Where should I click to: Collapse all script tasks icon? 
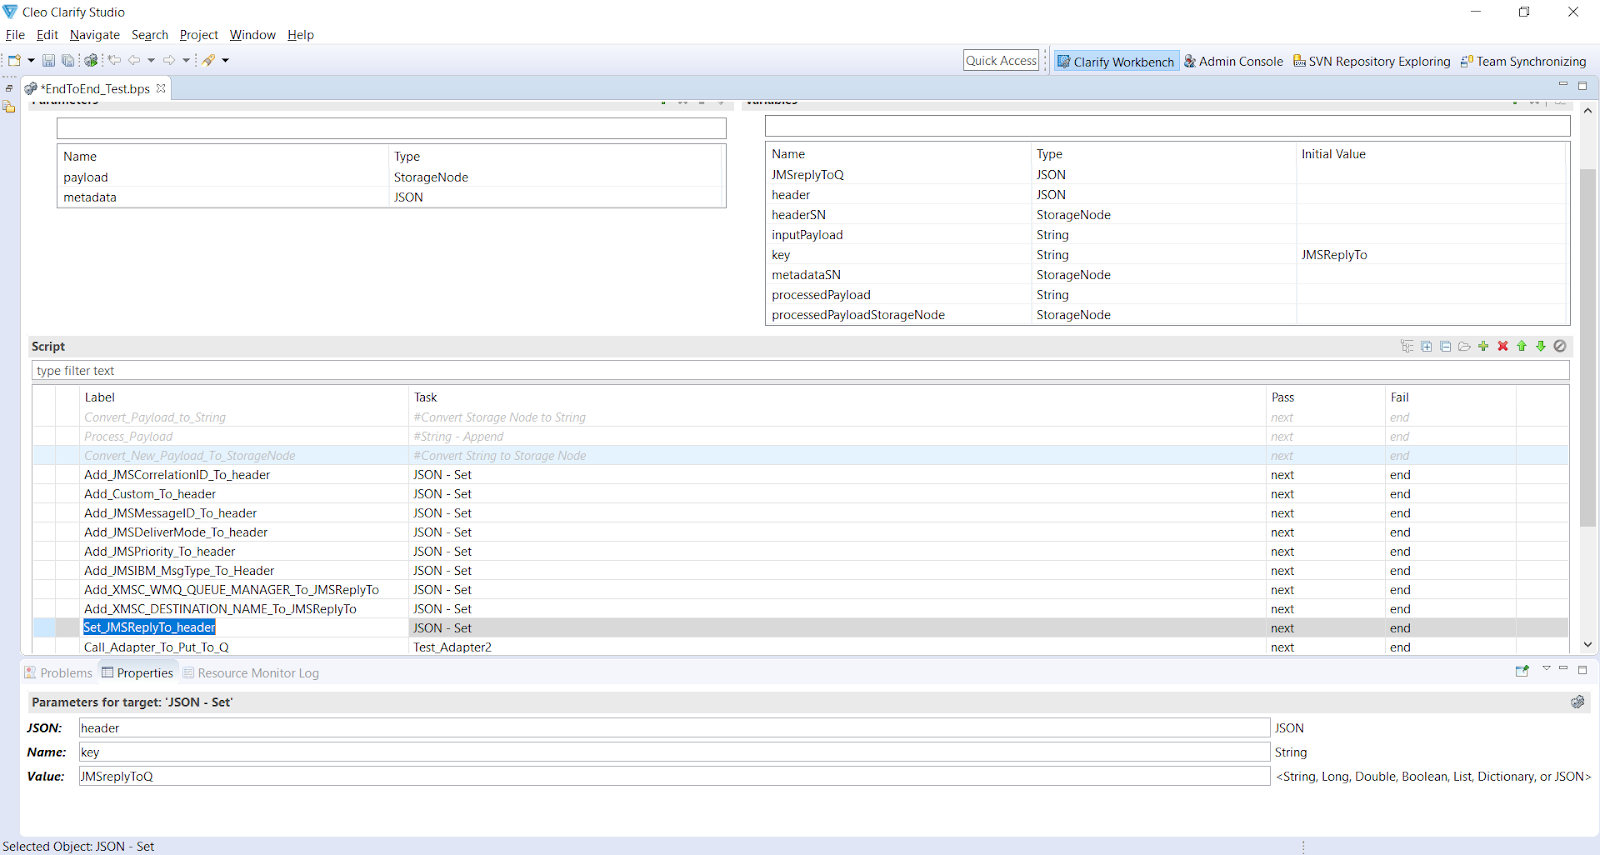point(1445,347)
